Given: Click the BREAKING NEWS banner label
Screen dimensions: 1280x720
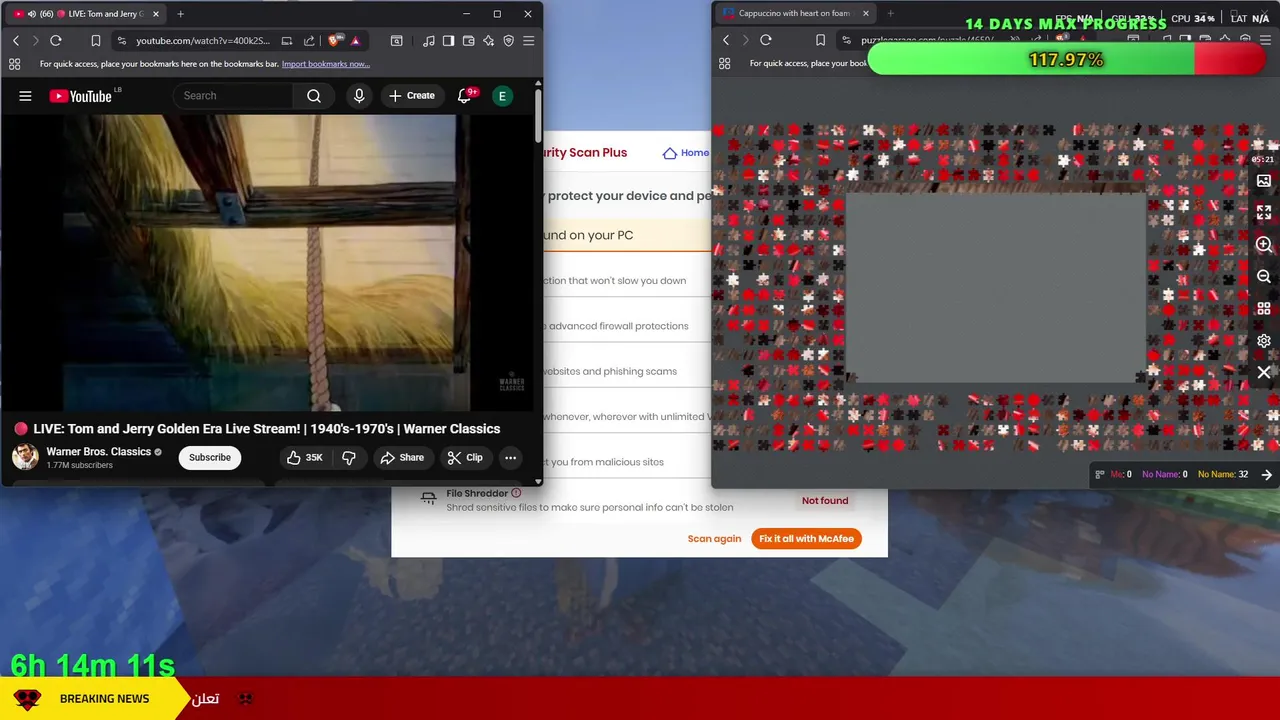Looking at the screenshot, I should click(x=104, y=699).
